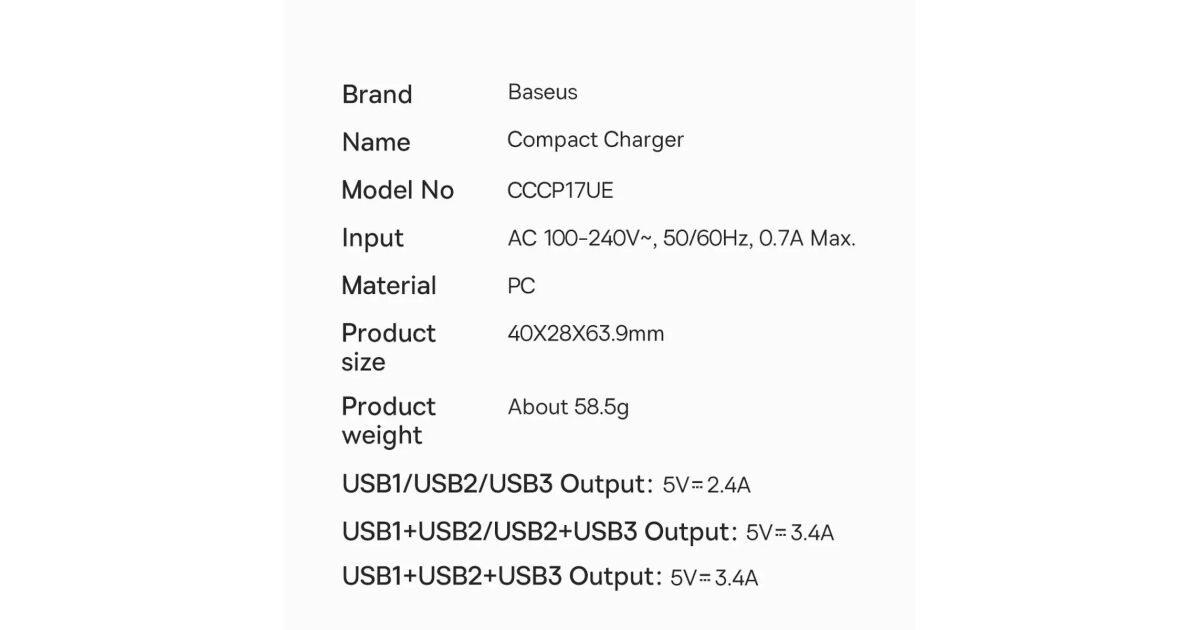Click the Input label

click(x=372, y=238)
